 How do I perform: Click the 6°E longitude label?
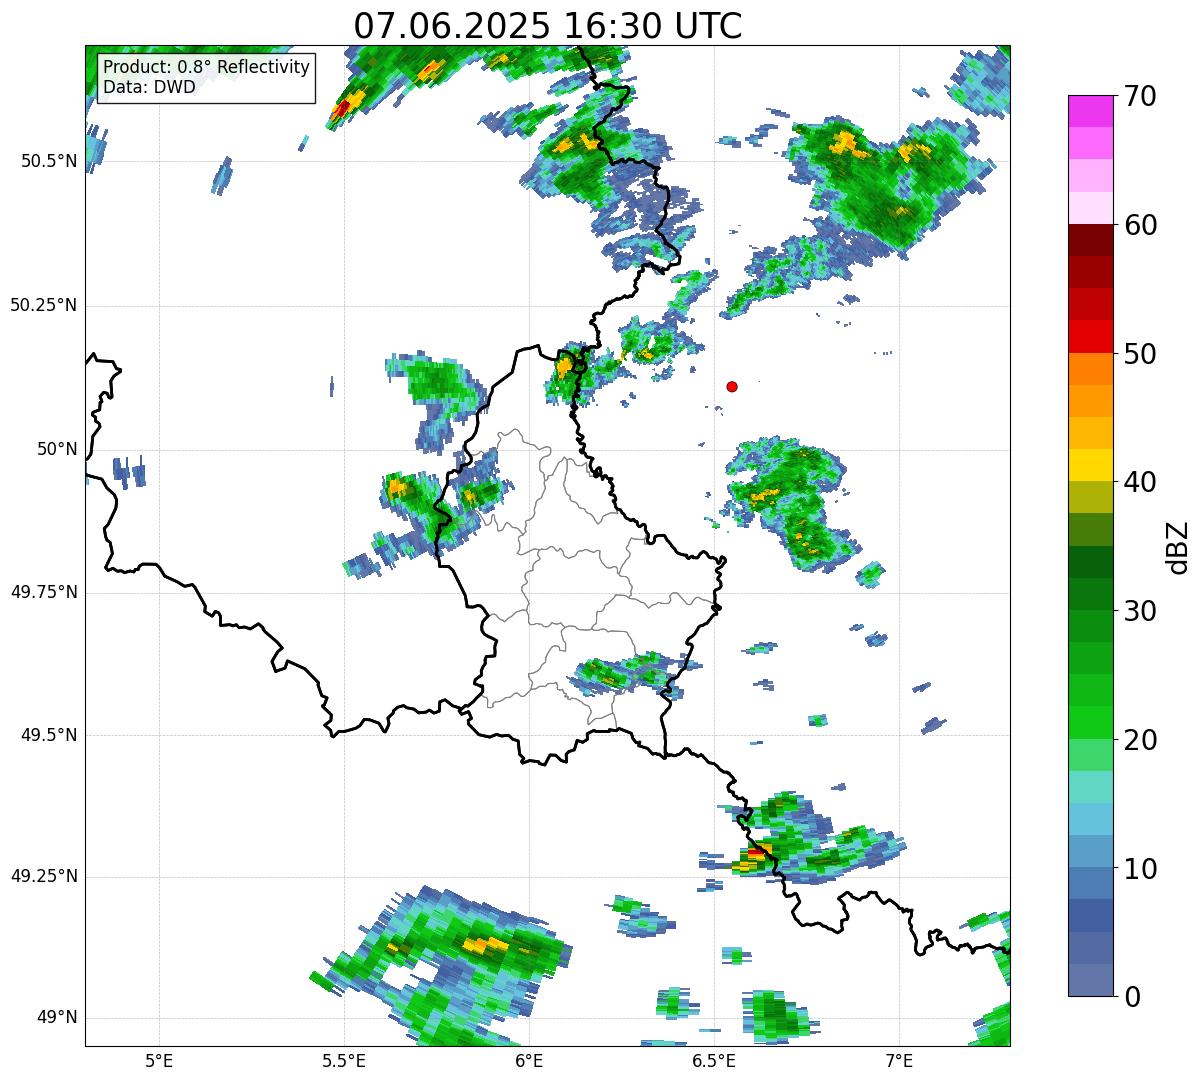[529, 1060]
